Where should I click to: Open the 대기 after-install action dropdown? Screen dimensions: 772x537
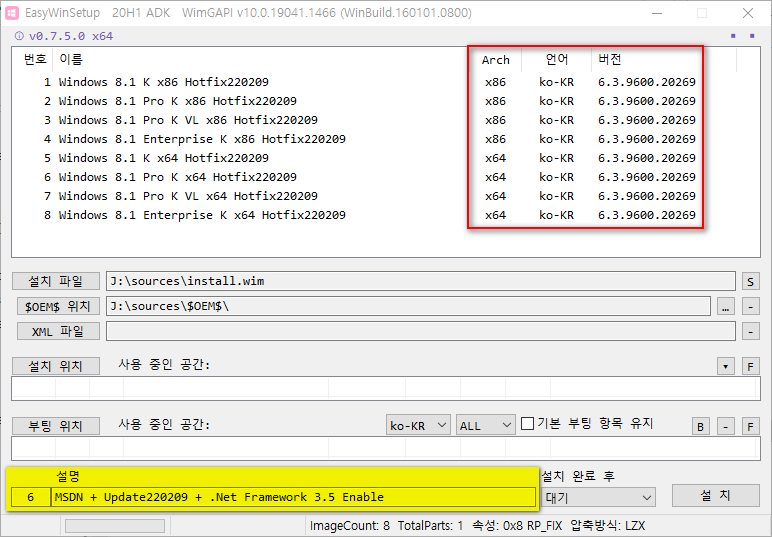[x=598, y=497]
